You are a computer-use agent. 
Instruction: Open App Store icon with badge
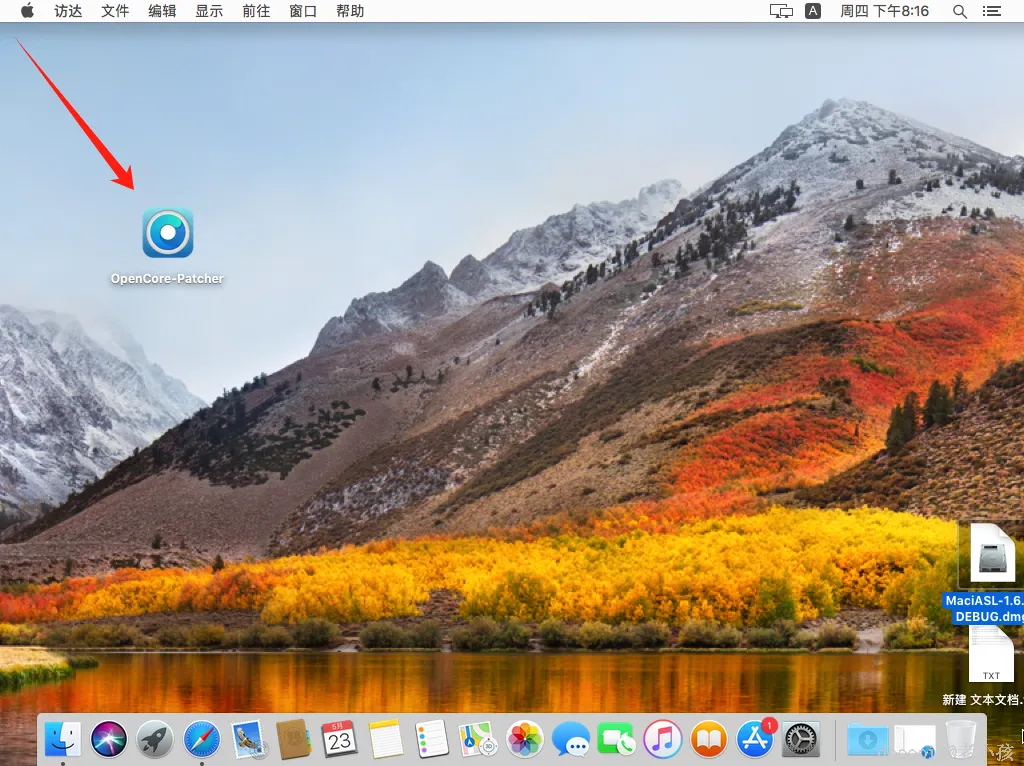pos(756,739)
